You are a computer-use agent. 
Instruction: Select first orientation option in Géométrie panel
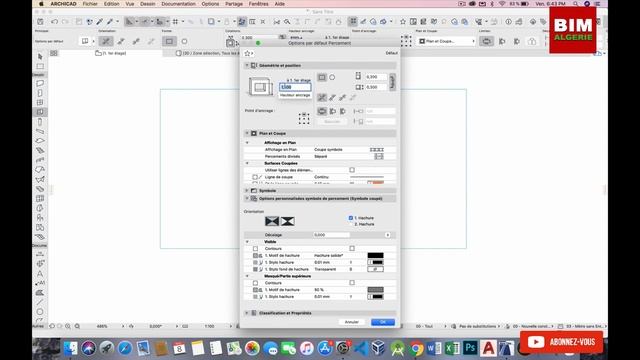[x=322, y=97]
